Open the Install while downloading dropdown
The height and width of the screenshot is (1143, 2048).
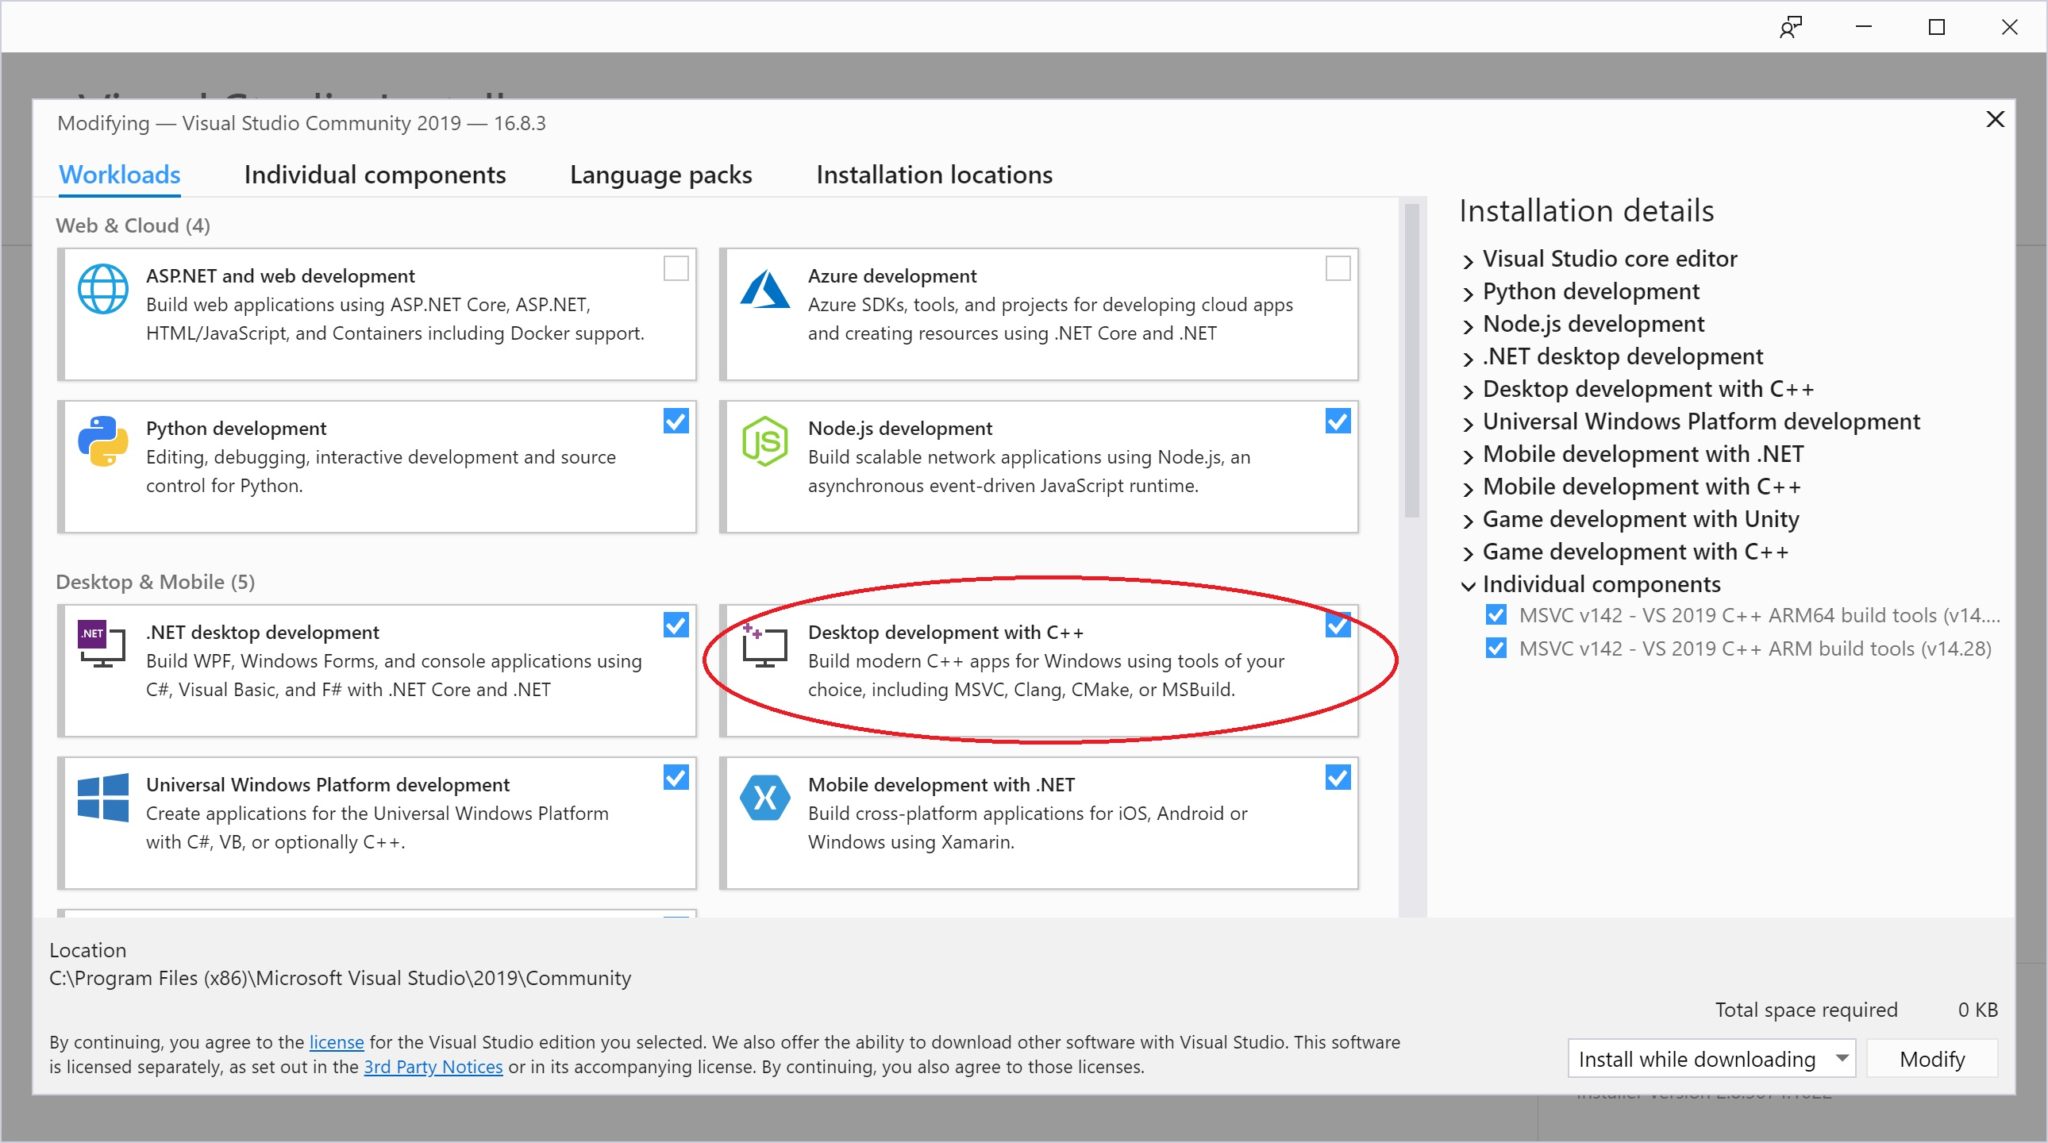pyautogui.click(x=1711, y=1059)
